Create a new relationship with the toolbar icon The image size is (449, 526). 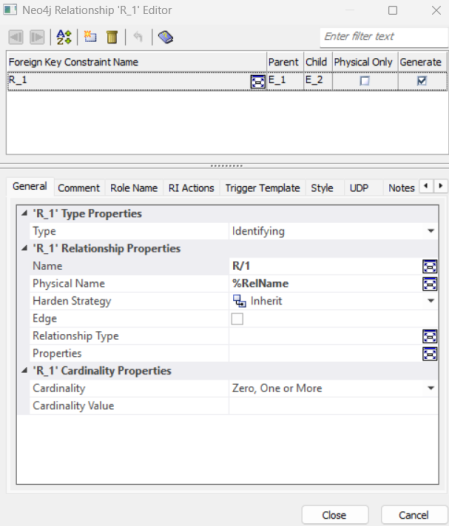[90, 37]
